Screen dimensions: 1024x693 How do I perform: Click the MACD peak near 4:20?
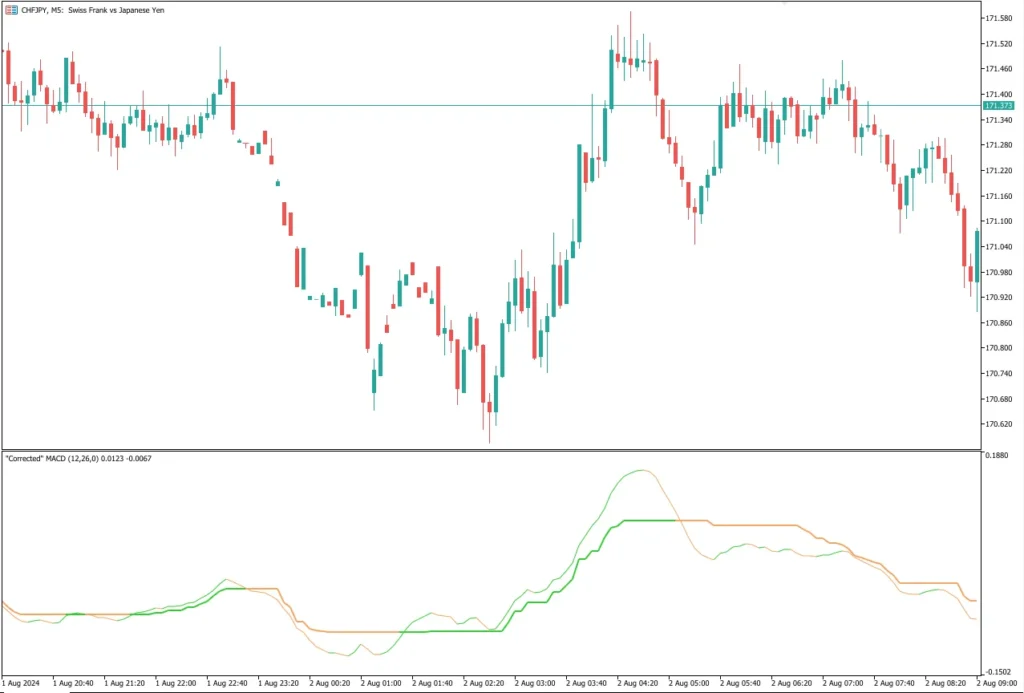point(641,470)
